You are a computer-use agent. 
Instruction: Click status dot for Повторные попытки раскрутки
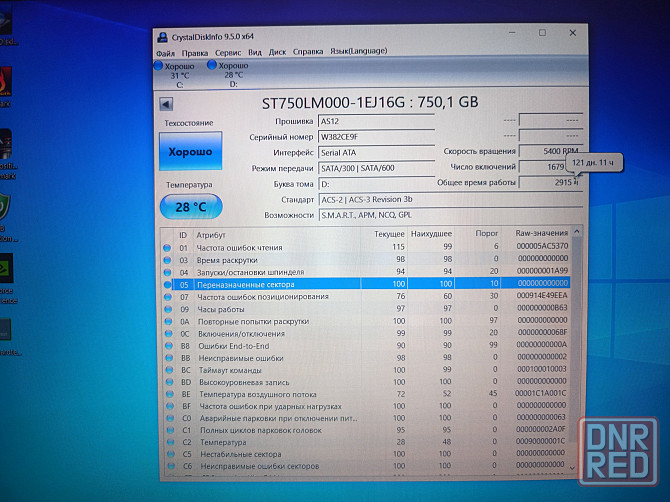click(x=168, y=321)
